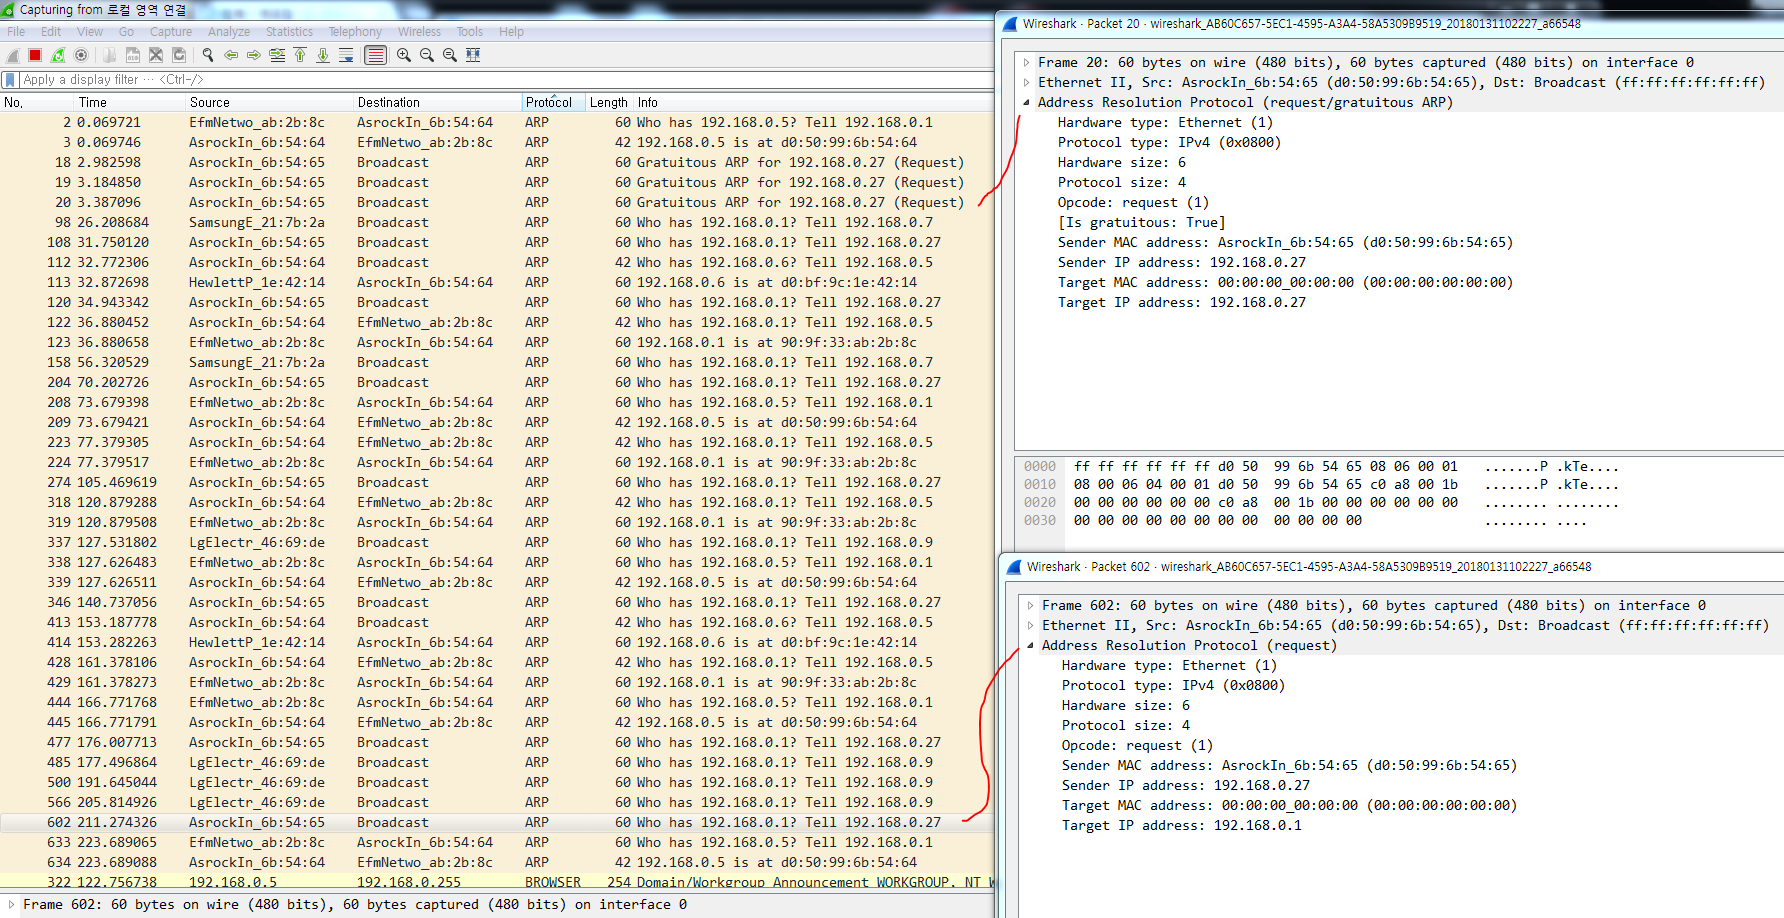Click the Apply a display filter field

click(x=505, y=79)
